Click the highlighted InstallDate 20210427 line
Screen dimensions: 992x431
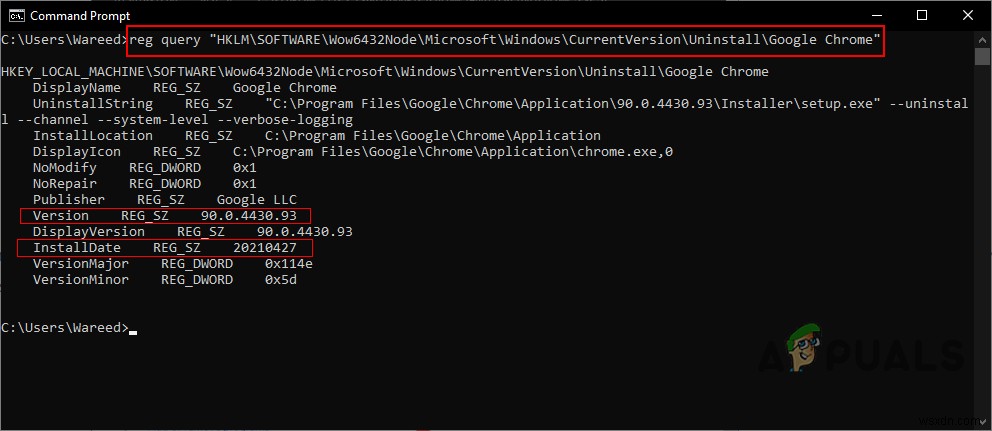pyautogui.click(x=165, y=248)
